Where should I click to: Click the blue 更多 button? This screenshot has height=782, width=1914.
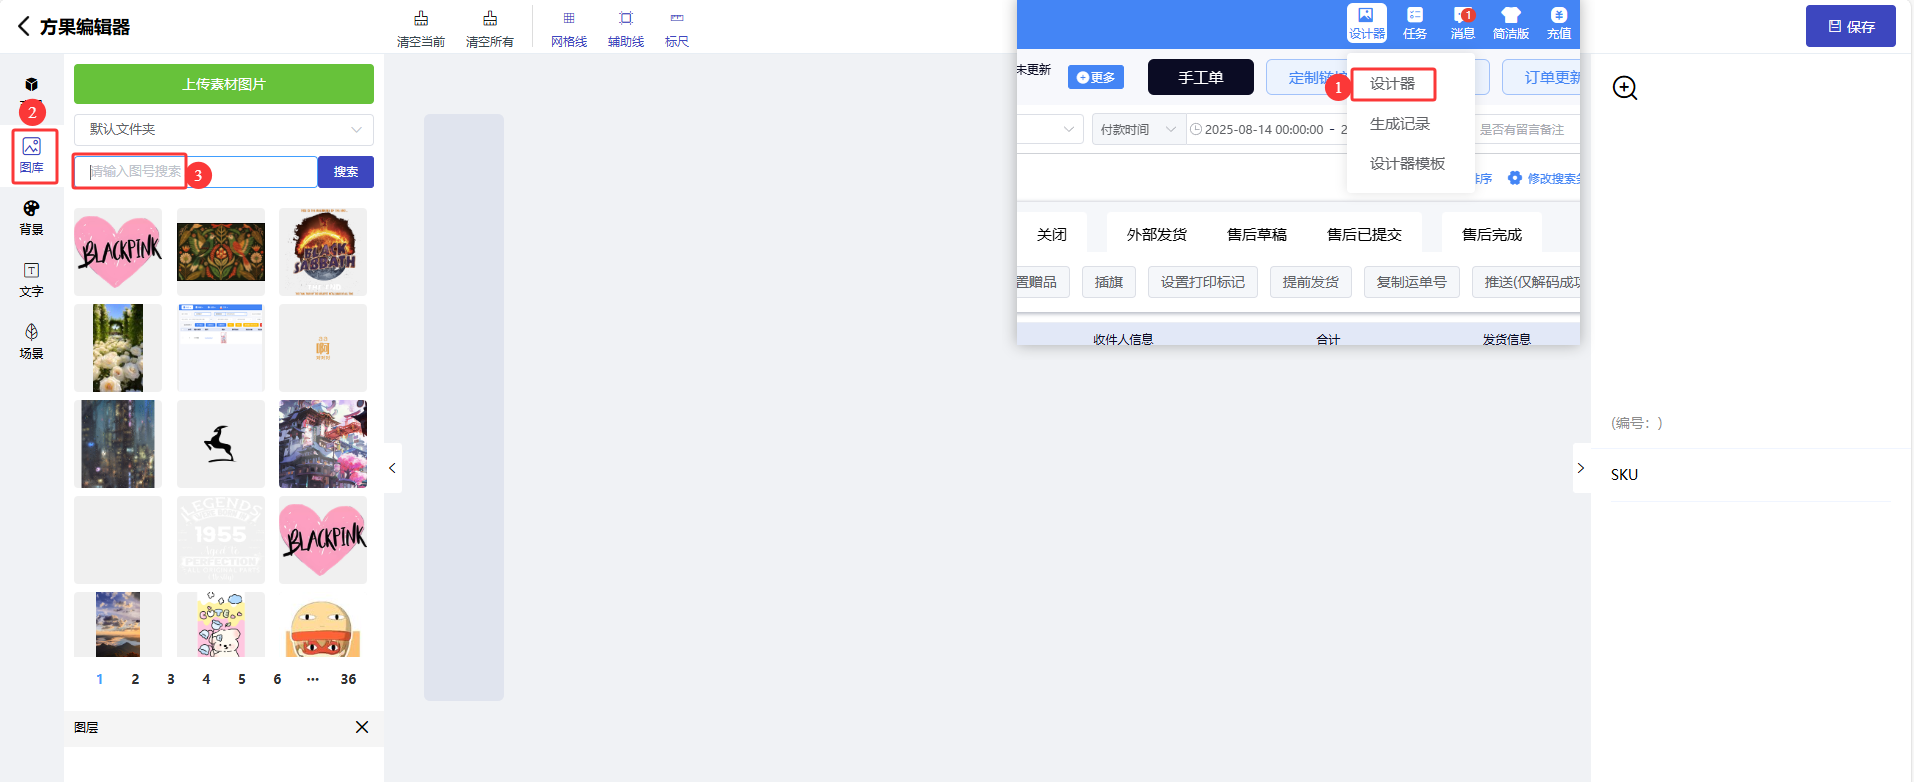[1096, 77]
